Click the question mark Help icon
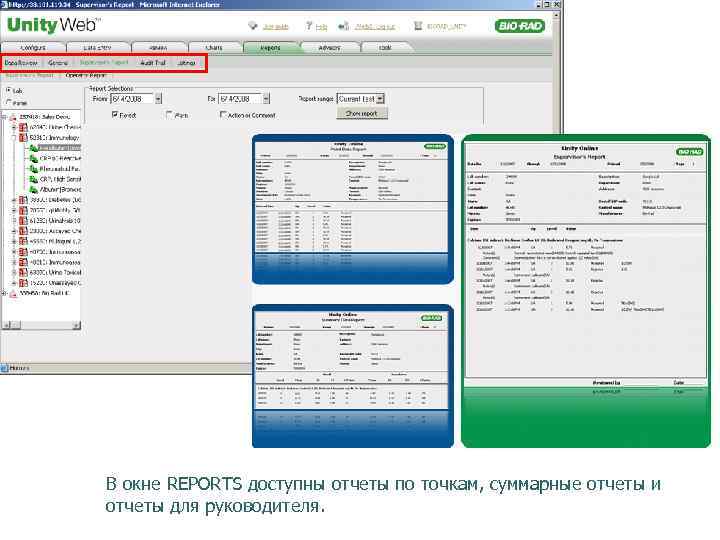The width and height of the screenshot is (720, 540). (309, 26)
